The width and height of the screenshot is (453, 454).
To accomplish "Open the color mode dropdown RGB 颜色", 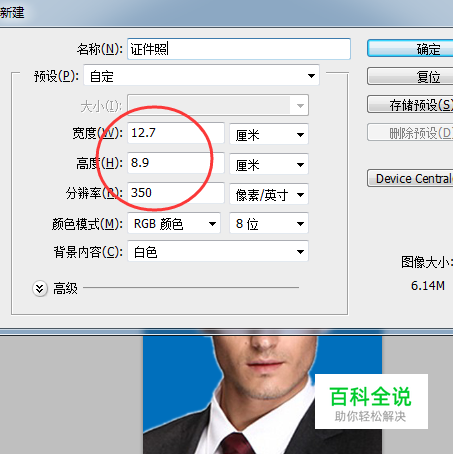I will 174,223.
